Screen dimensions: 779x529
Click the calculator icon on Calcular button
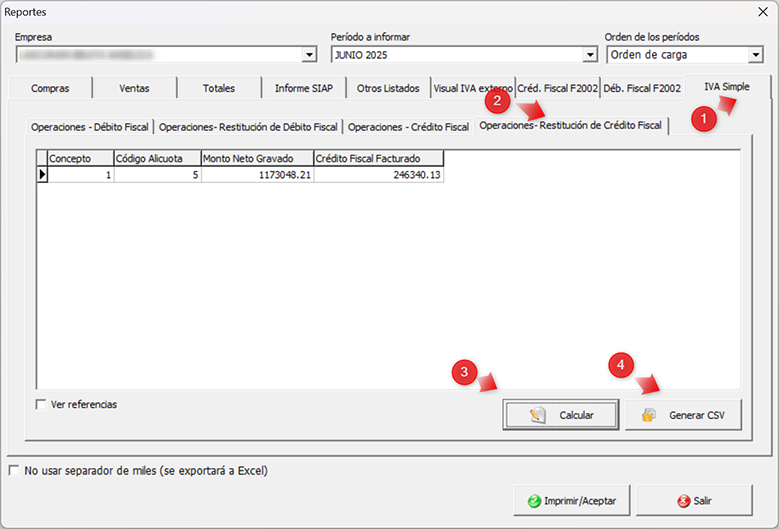537,415
